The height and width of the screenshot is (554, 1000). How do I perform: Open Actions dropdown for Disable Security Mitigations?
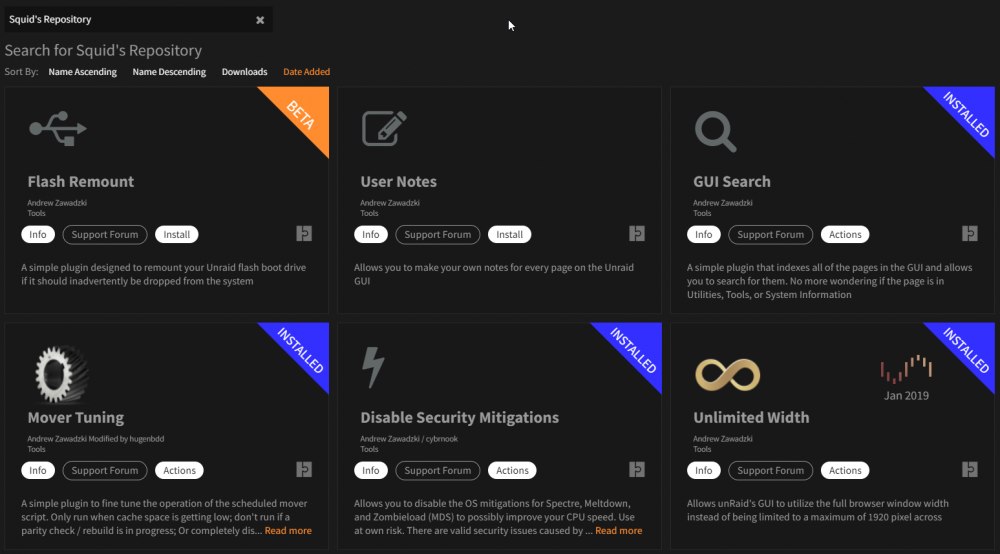[x=512, y=470]
